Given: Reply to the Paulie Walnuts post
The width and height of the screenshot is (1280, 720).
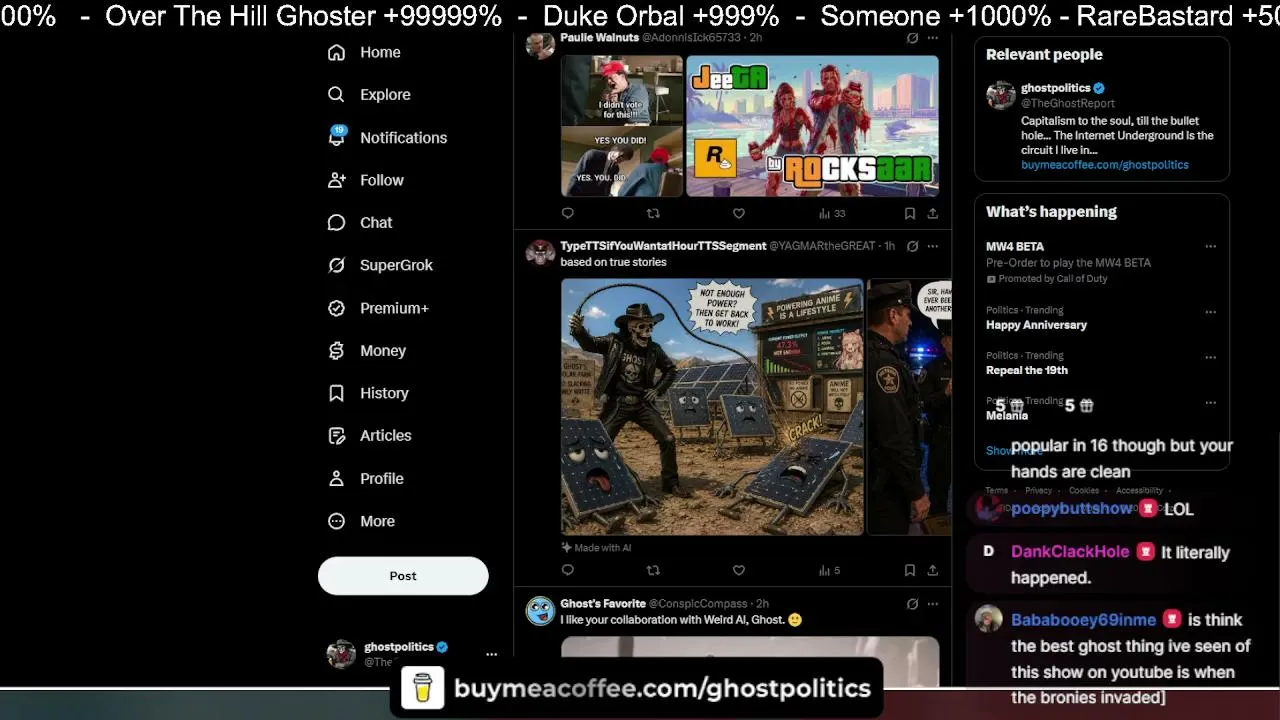Looking at the screenshot, I should click(x=568, y=213).
